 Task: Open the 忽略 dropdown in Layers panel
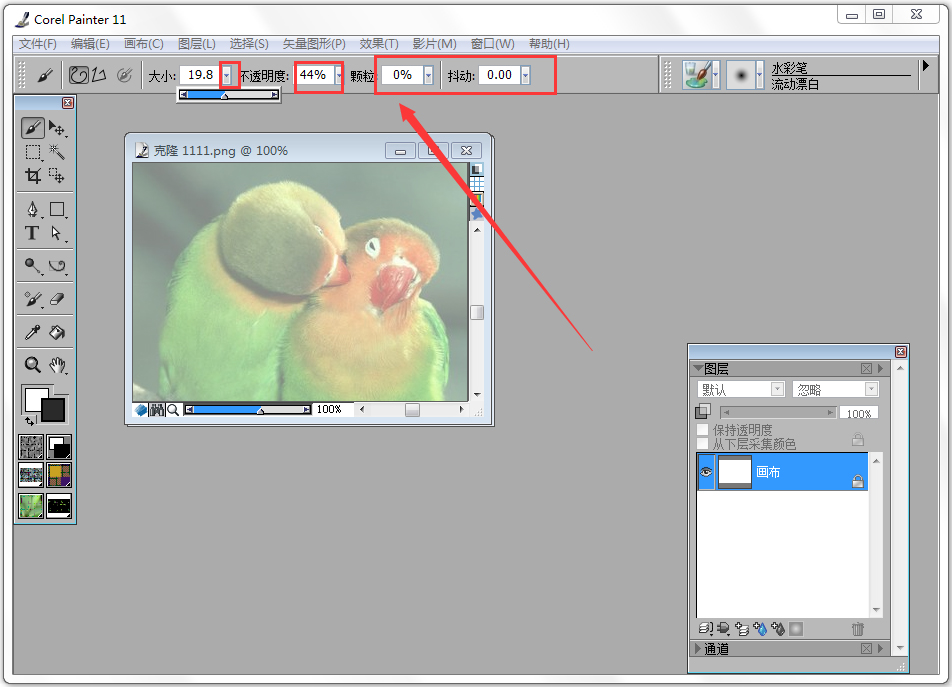click(871, 389)
